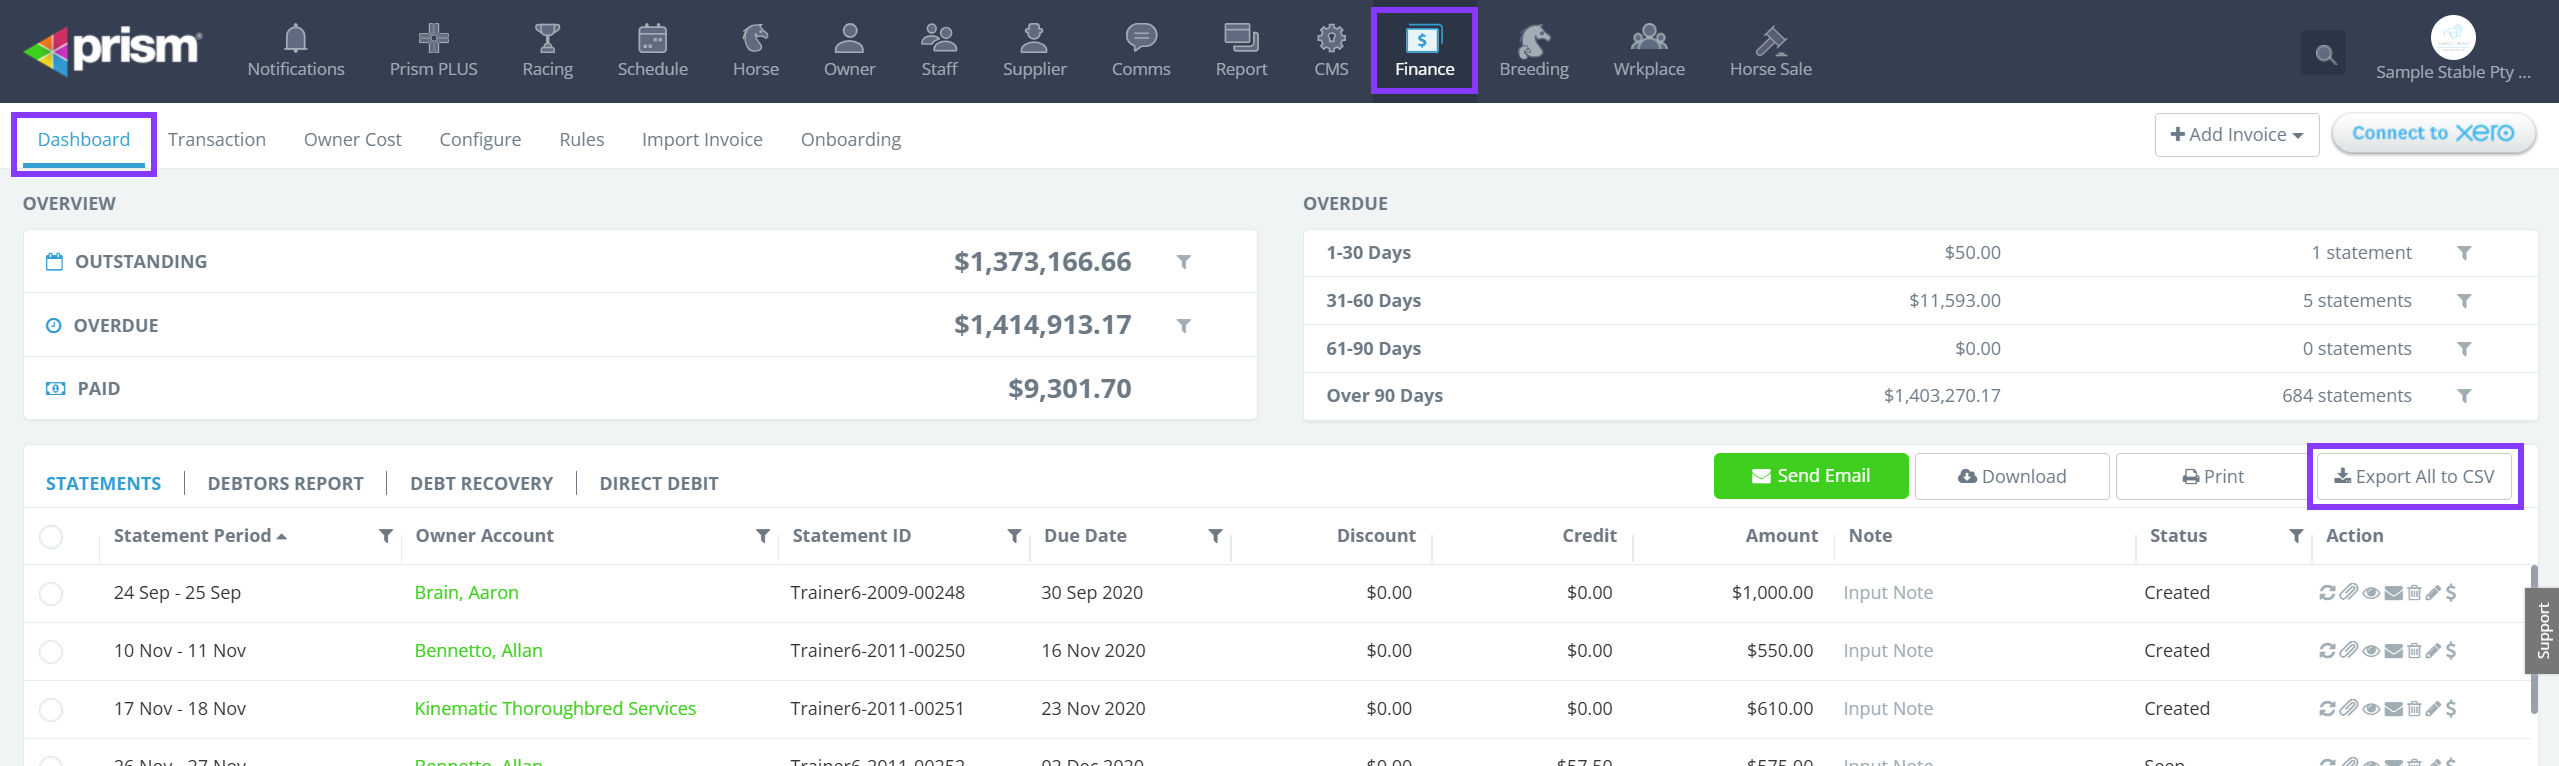Click the refresh icon on Brain, Aaron row
2559x766 pixels.
click(x=2327, y=593)
